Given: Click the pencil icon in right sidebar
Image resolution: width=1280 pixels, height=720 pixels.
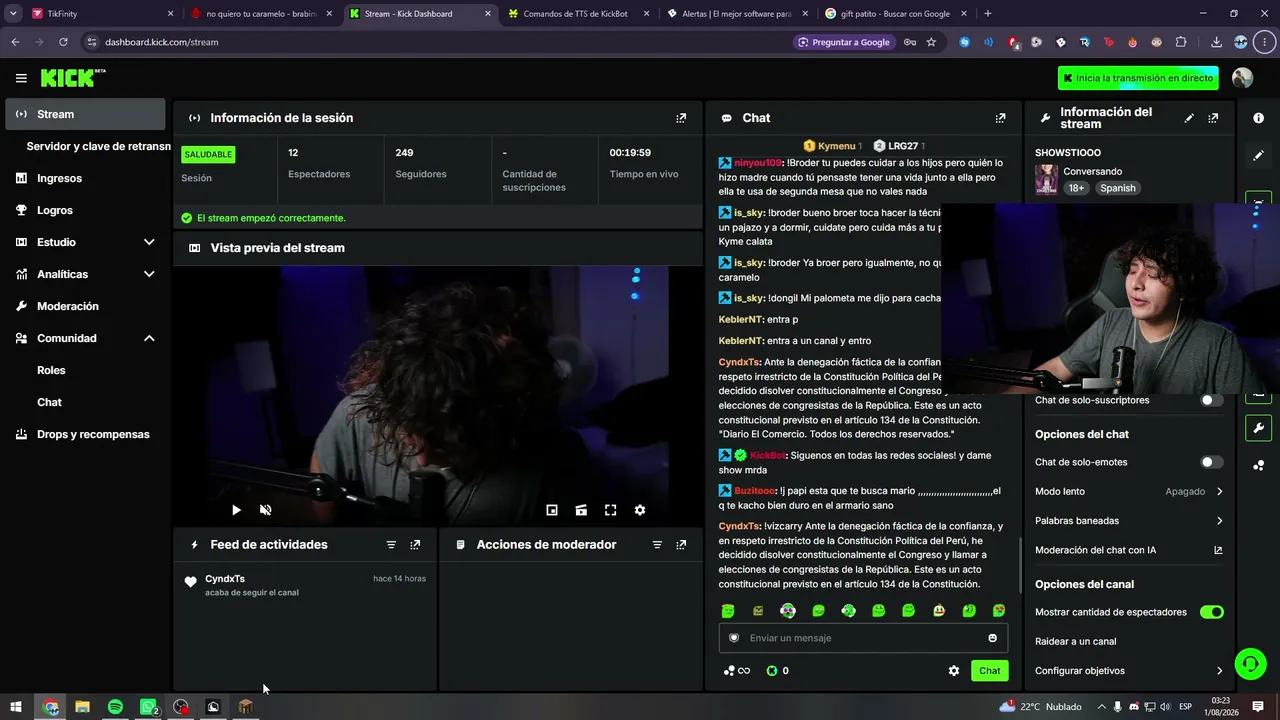Looking at the screenshot, I should click(1258, 156).
